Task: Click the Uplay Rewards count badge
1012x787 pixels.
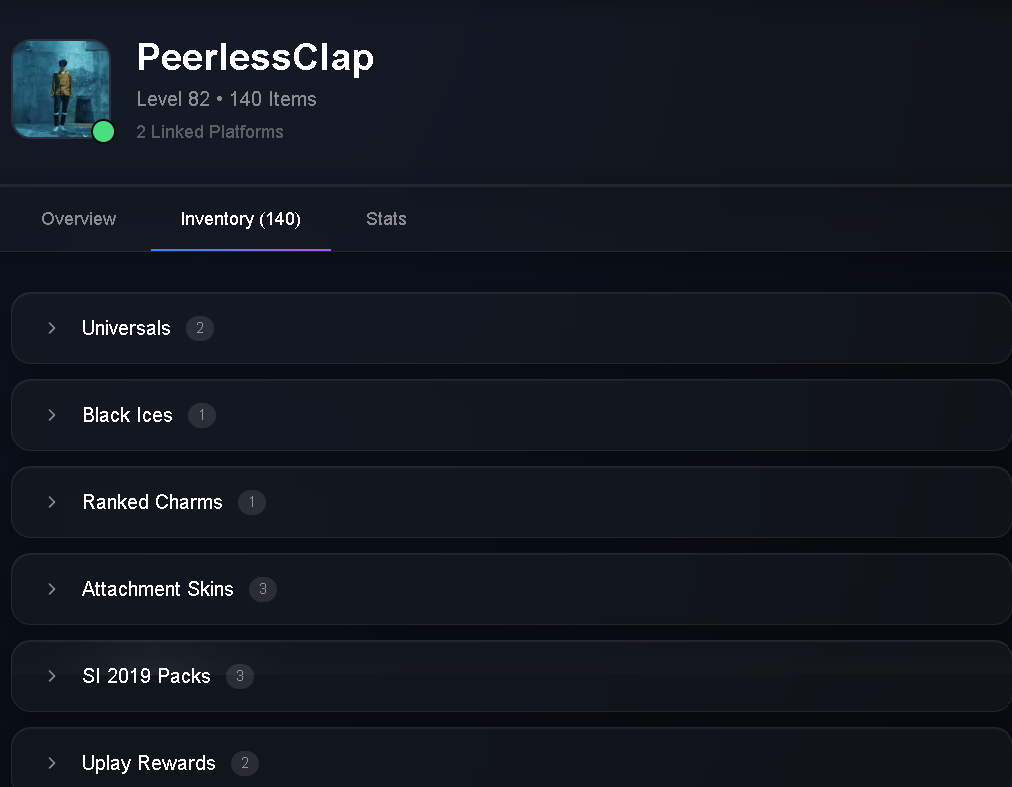Action: [245, 763]
